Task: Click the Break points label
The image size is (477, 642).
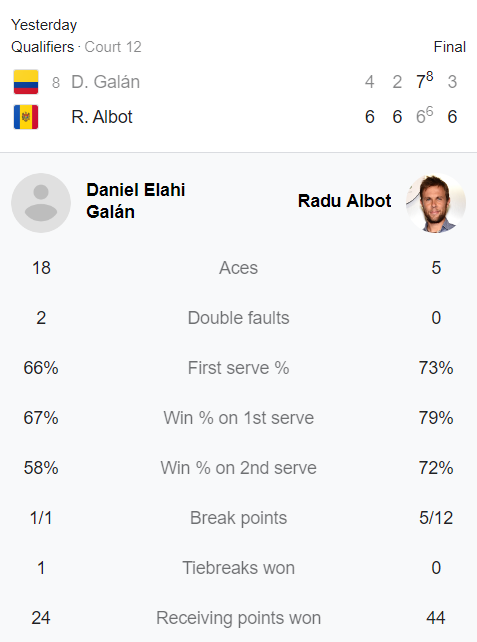Action: click(238, 518)
